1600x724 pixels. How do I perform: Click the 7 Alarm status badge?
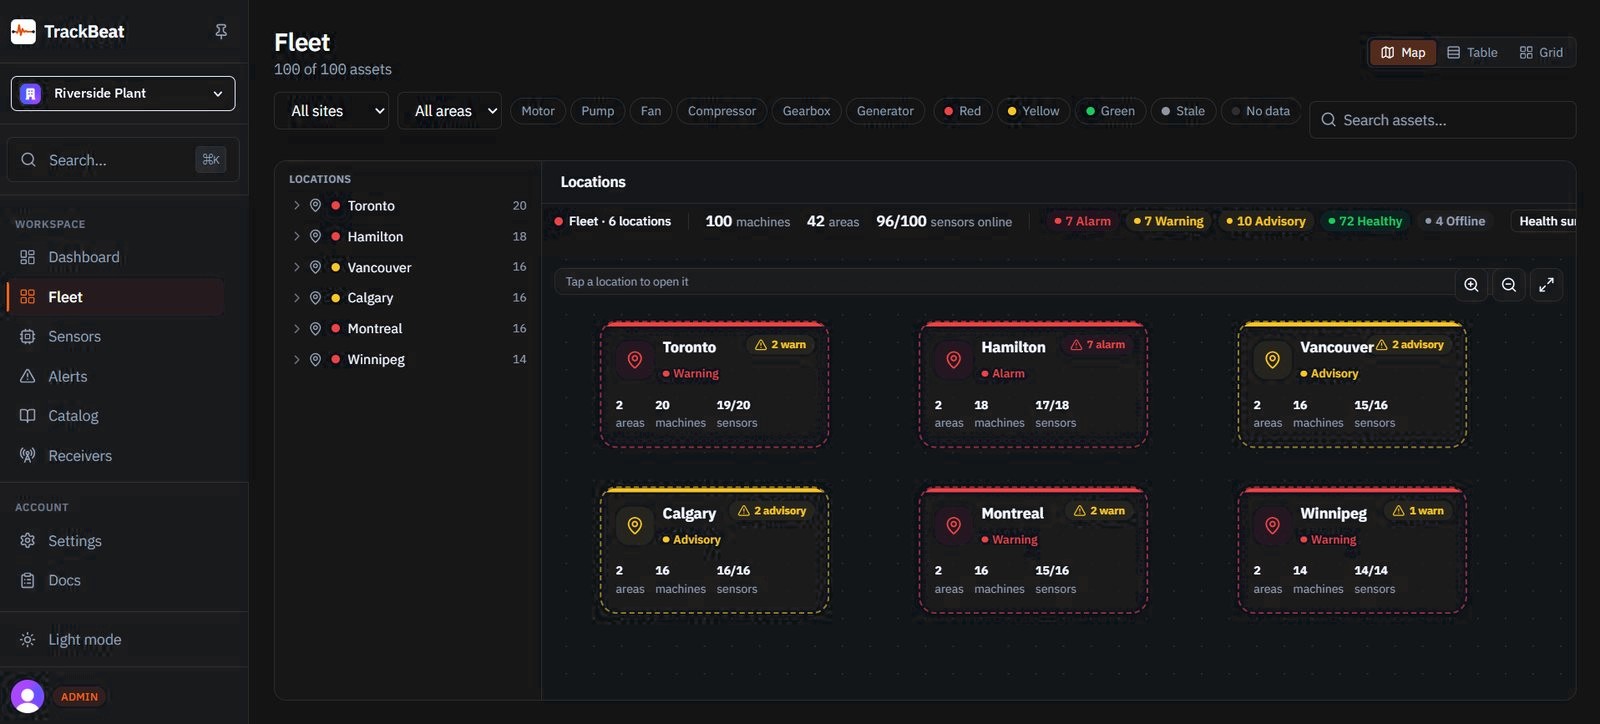click(1083, 221)
